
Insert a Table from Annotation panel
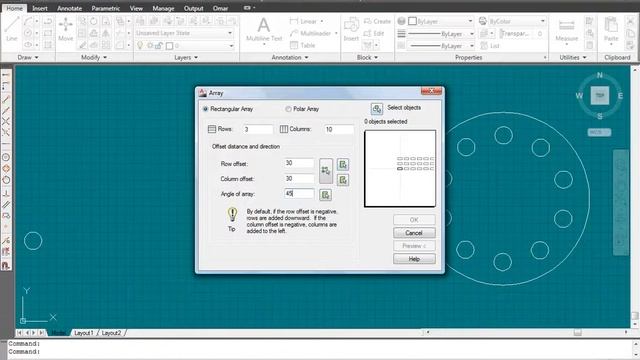tap(302, 45)
